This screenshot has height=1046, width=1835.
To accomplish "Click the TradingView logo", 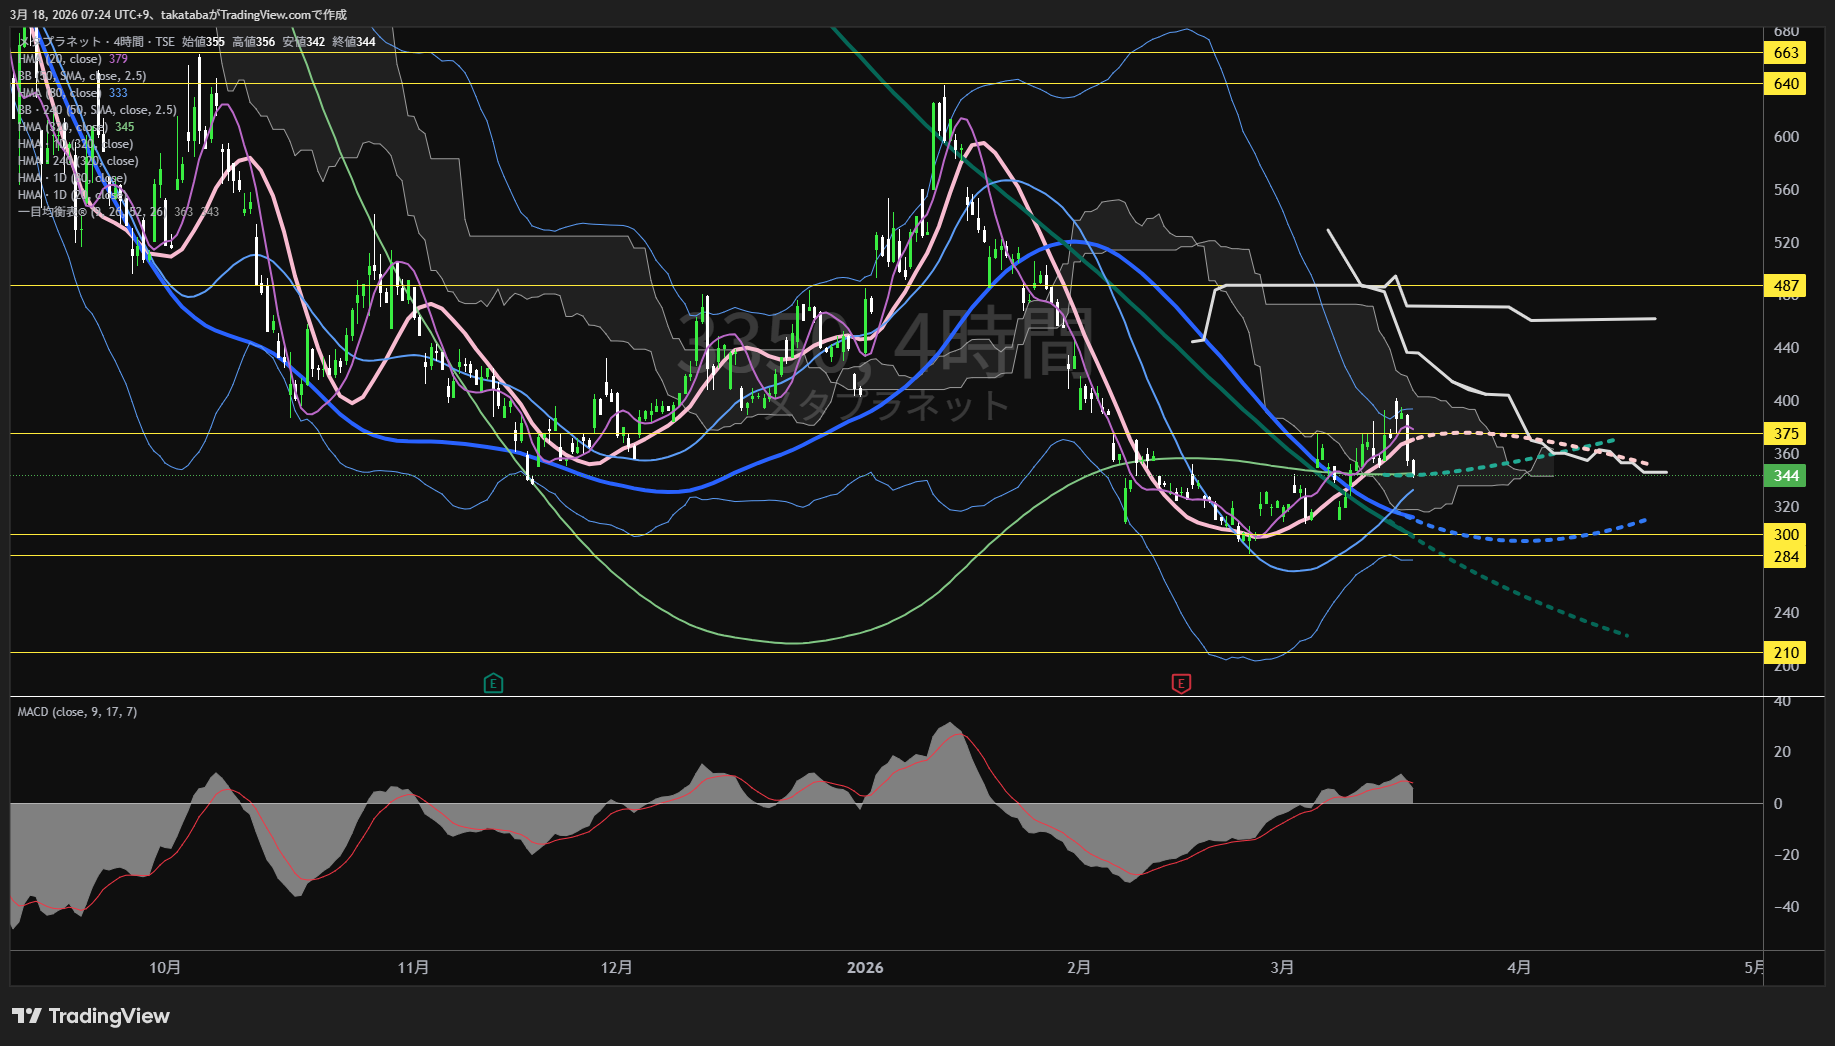I will pyautogui.click(x=91, y=1016).
